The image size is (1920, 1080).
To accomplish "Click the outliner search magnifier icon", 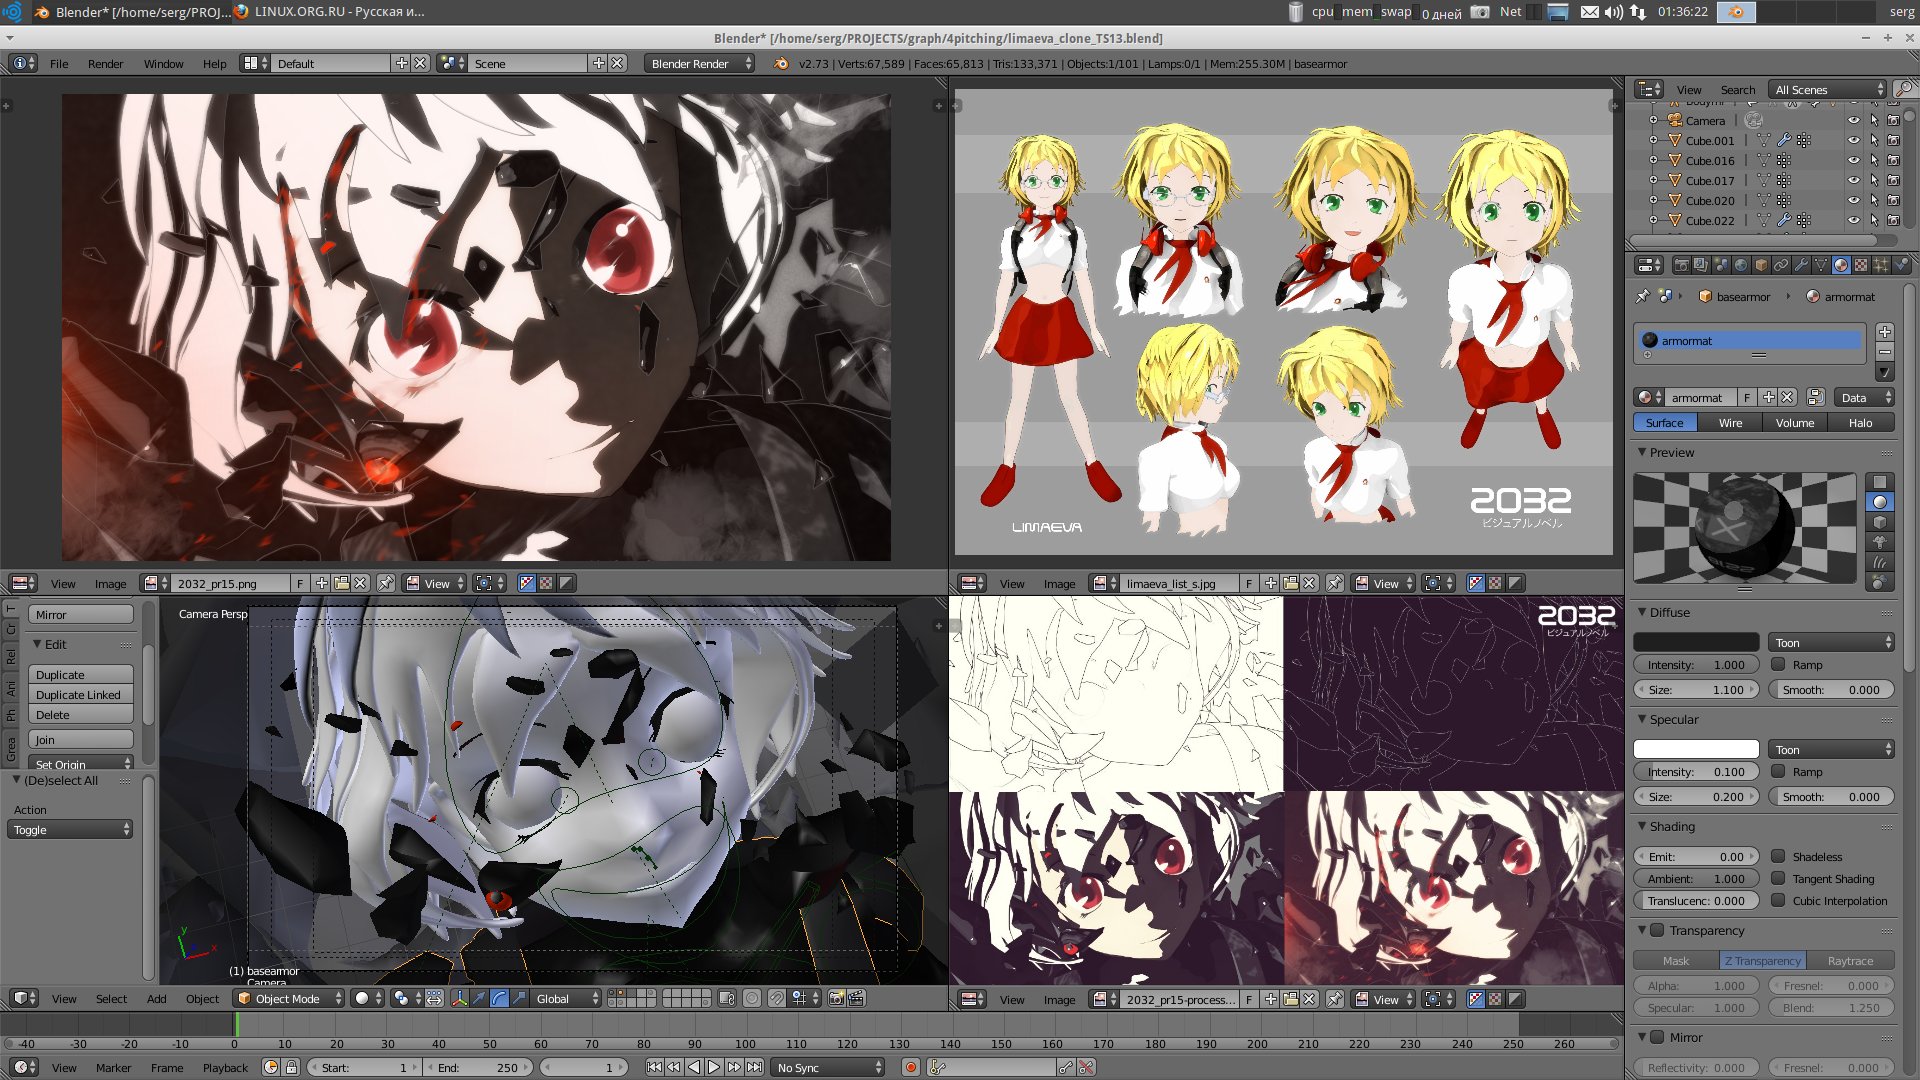I will 1904,89.
